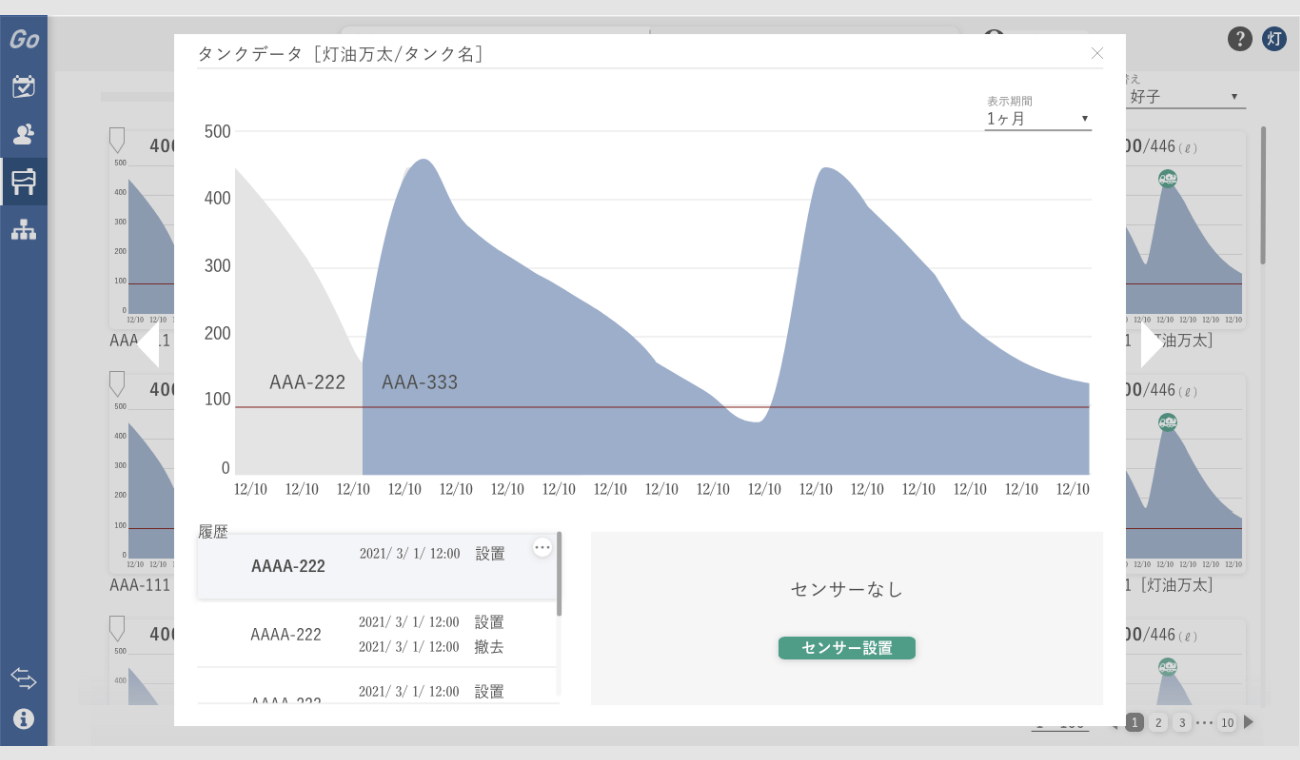Click the 履歴 heading
Viewport: 1300px width, 760px height.
point(213,532)
